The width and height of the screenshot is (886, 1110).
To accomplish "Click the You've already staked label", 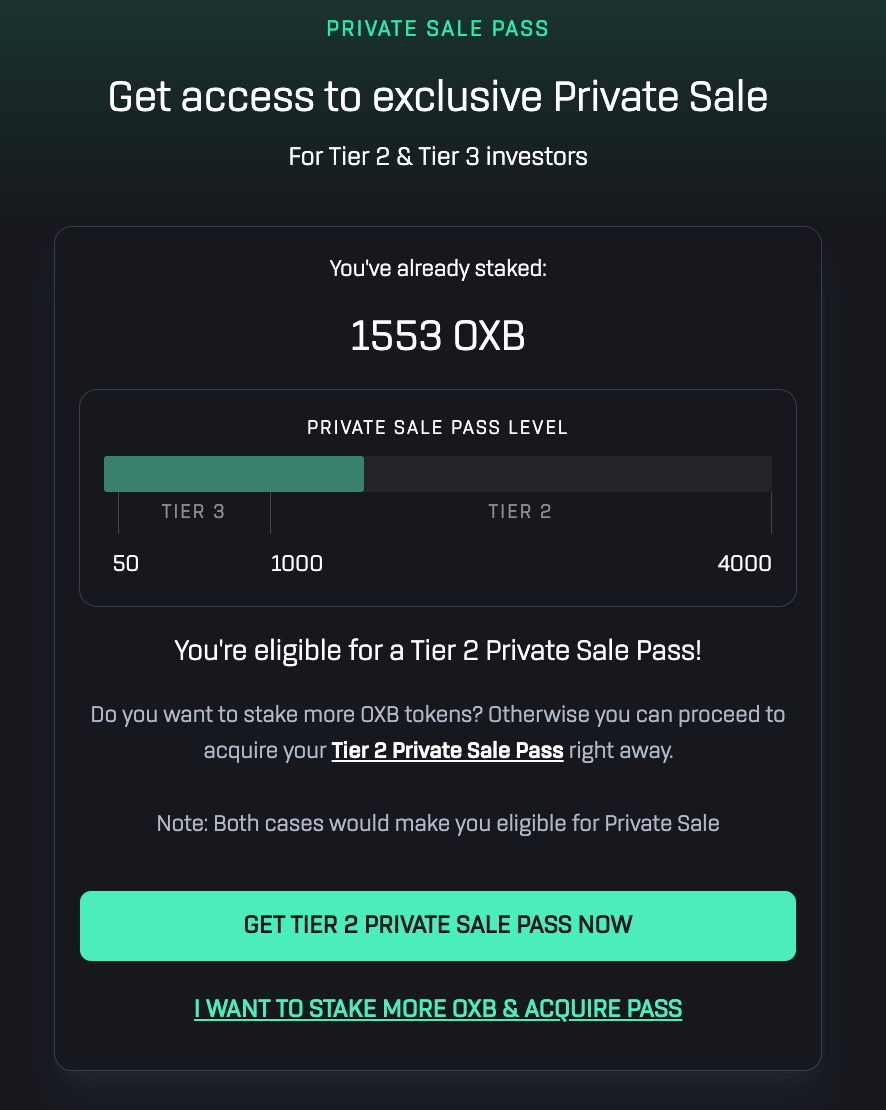I will [x=438, y=268].
